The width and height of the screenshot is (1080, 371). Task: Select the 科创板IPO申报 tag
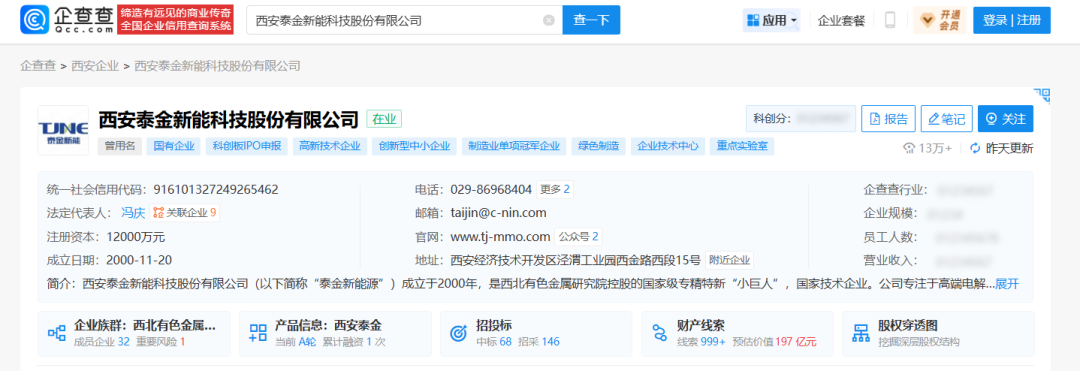[x=246, y=146]
